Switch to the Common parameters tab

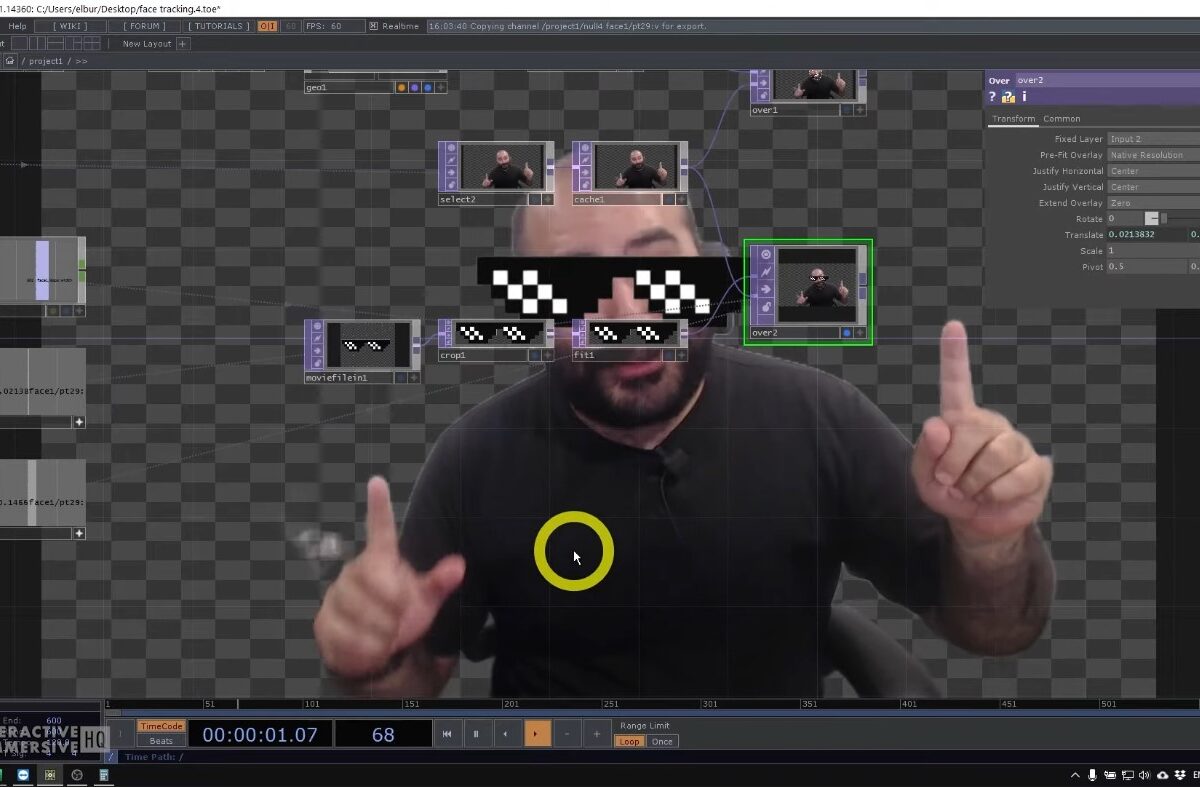[1061, 119]
